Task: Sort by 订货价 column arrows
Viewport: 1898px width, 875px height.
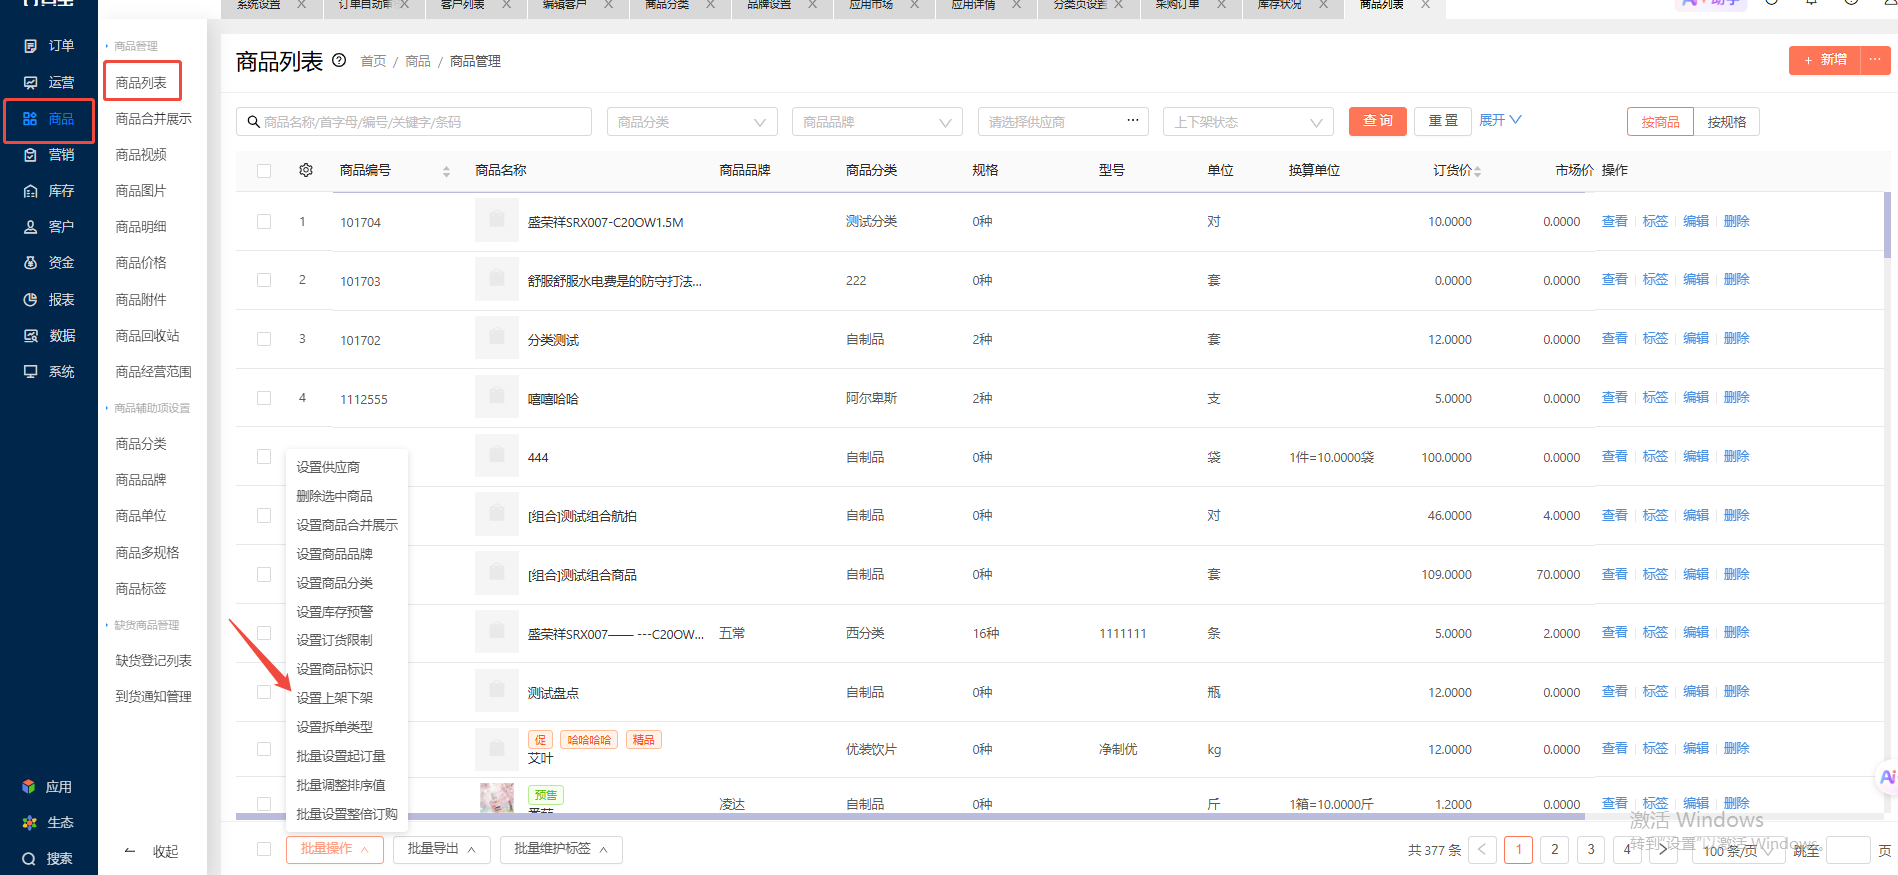Action: (1477, 171)
